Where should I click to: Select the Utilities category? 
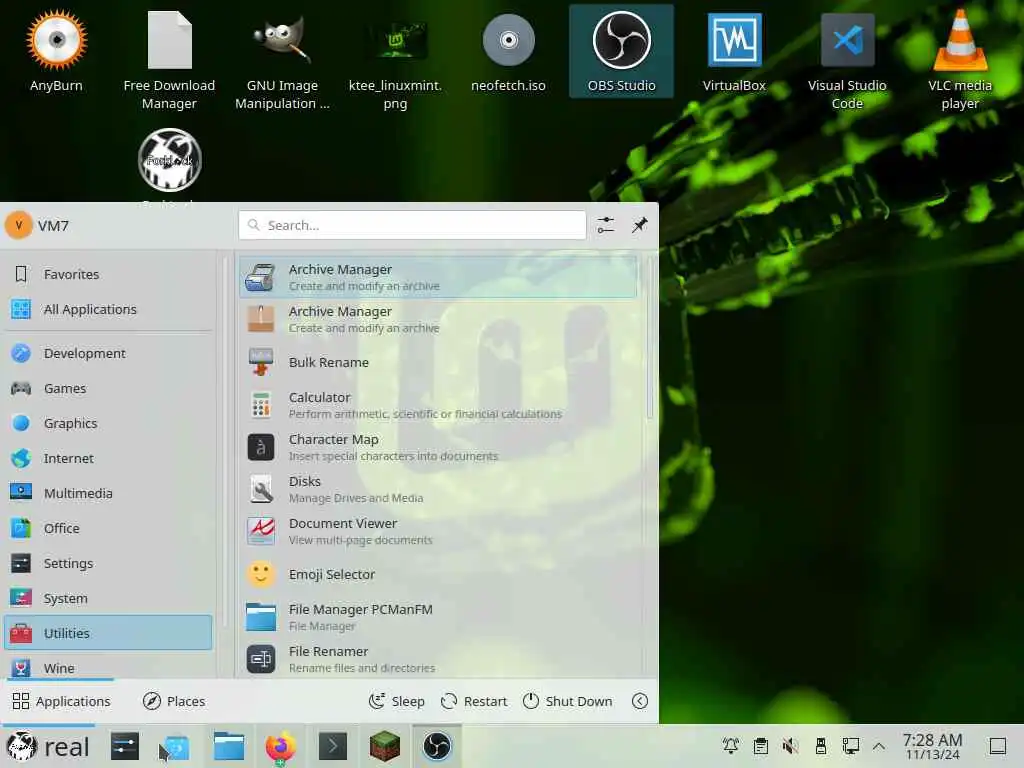tap(108, 633)
